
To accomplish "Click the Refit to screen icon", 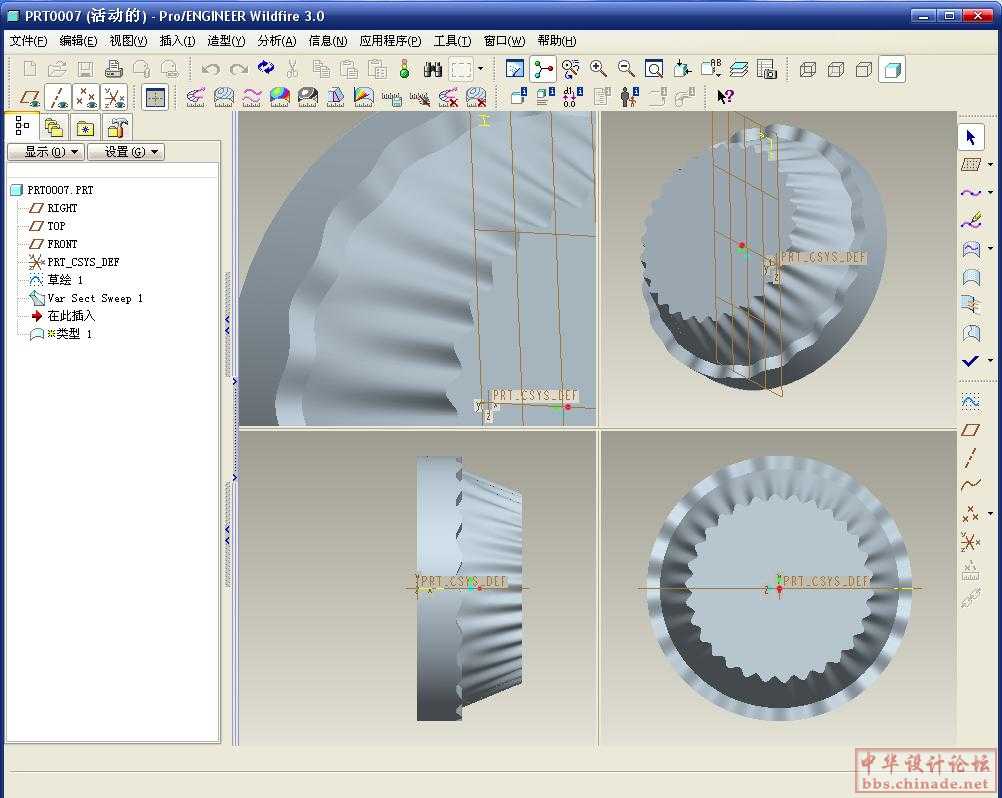I will pyautogui.click(x=654, y=69).
